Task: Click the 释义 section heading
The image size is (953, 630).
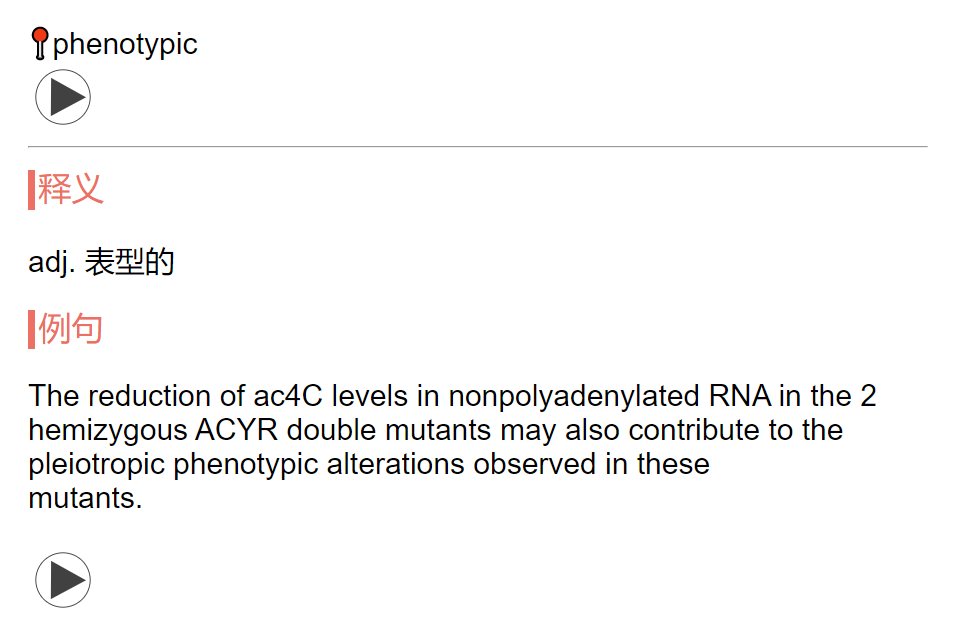Action: (x=71, y=189)
